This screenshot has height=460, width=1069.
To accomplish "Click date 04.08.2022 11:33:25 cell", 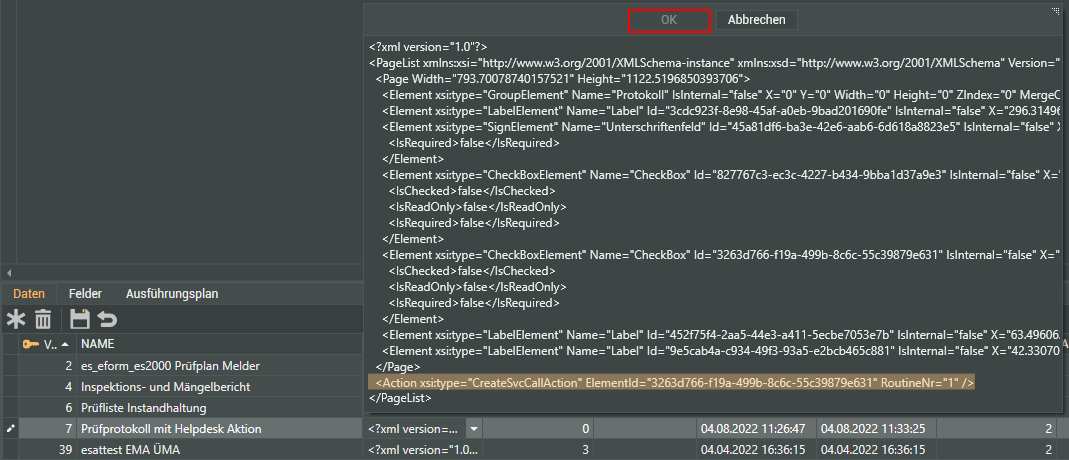I will click(x=875, y=429).
